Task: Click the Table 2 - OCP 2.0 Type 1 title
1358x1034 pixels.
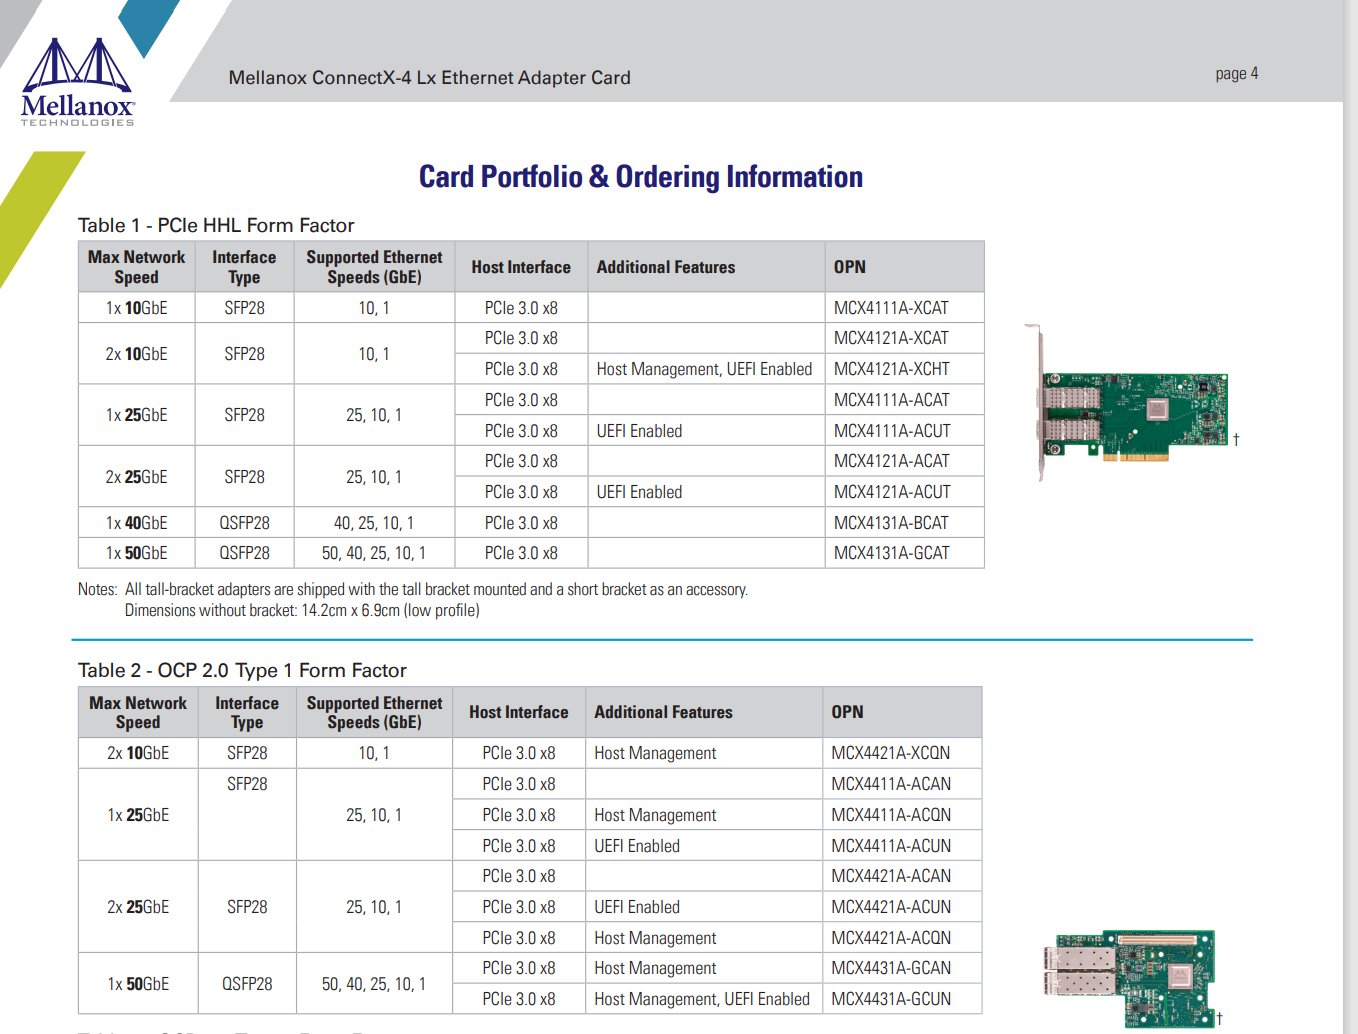Action: coord(242,670)
